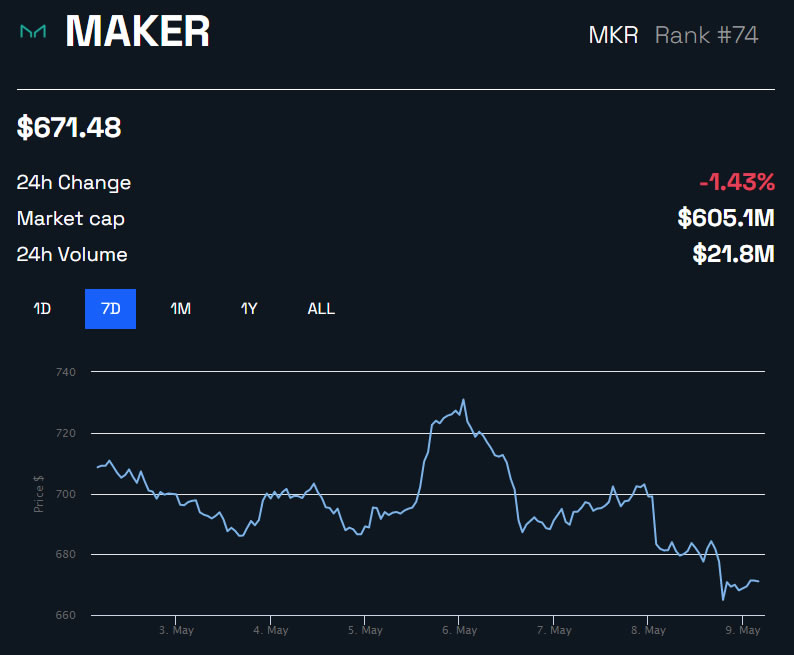Select the 1D time range tab
Screen dimensions: 794x655
pyautogui.click(x=42, y=309)
